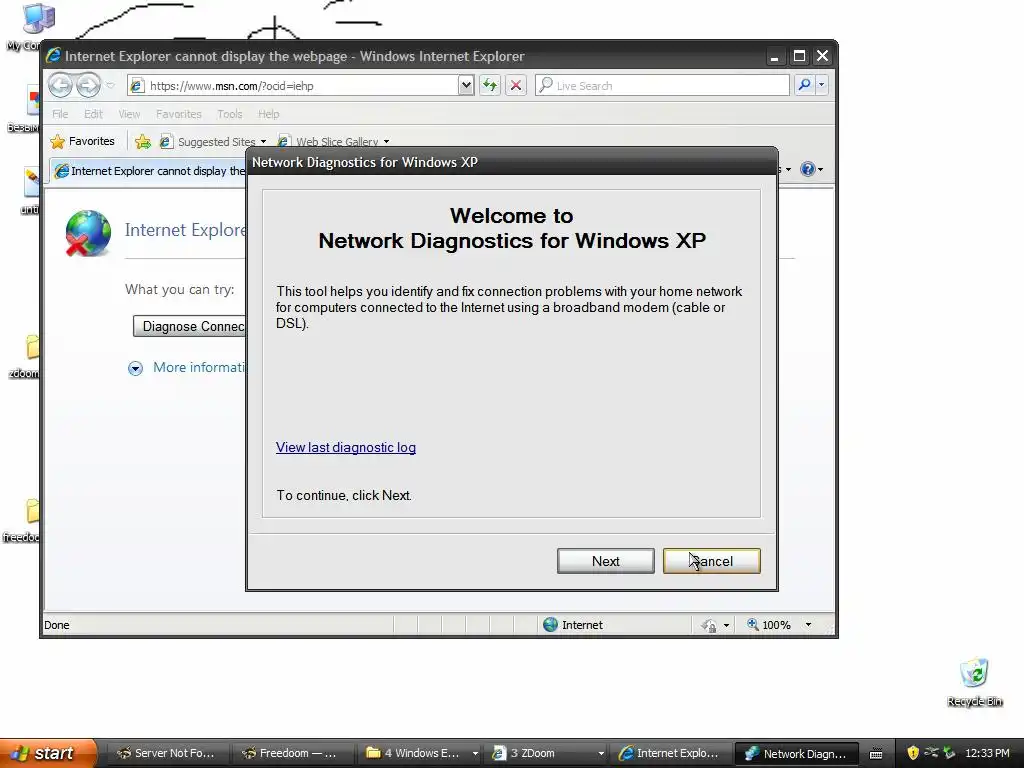Select the zdoom folder on desktop
1024x768 pixels.
pos(26,356)
